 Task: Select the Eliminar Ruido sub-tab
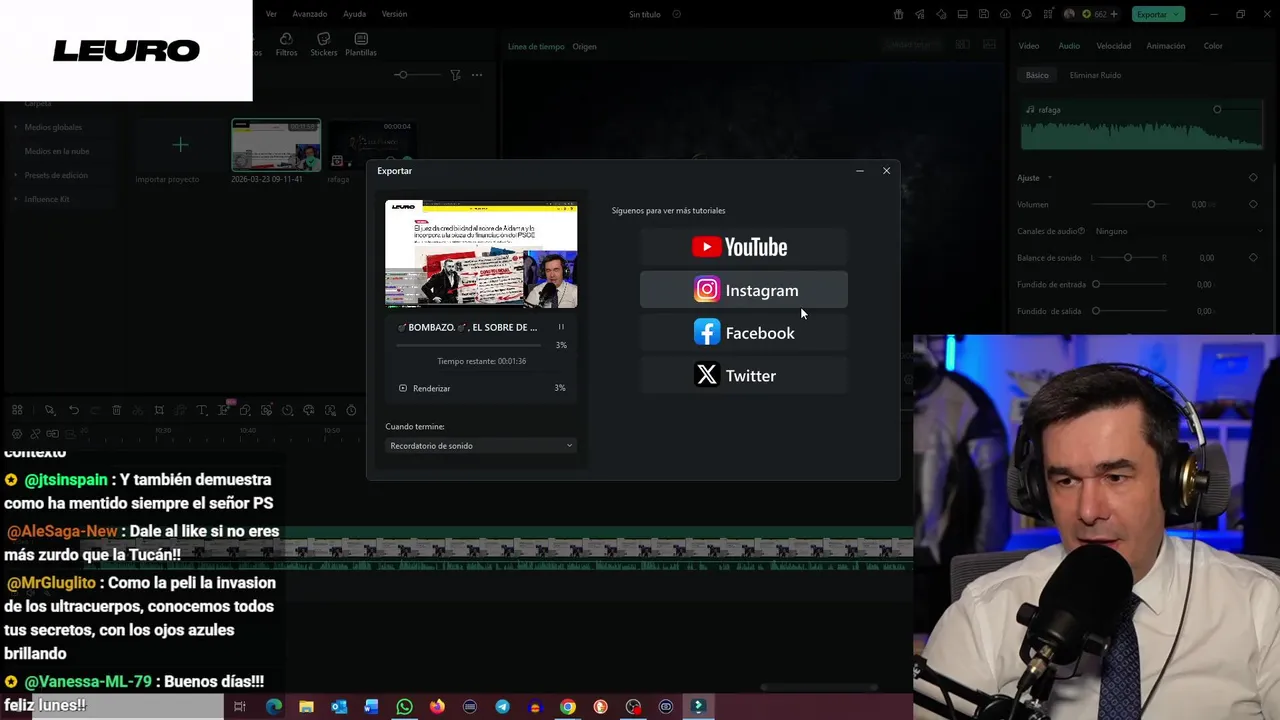point(1095,75)
